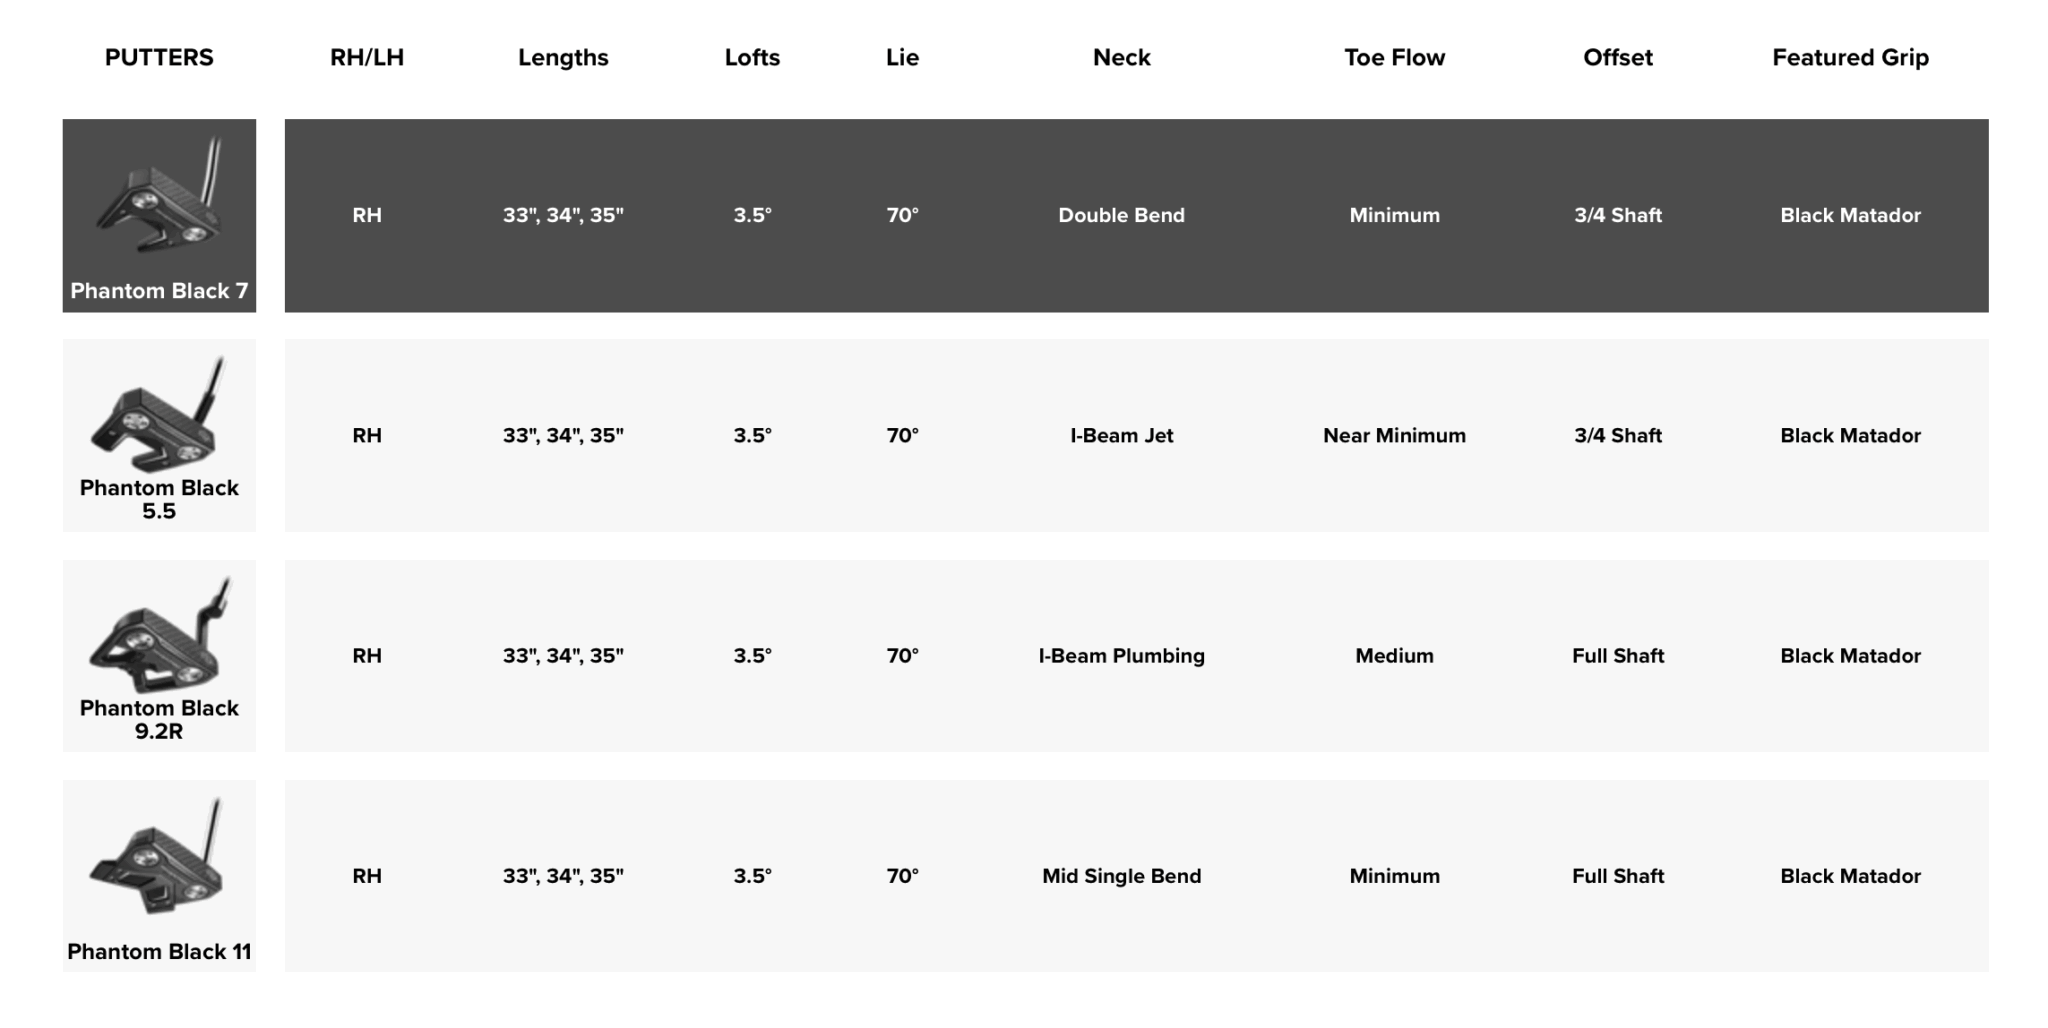Select the Phantom Black 11 name label
The height and width of the screenshot is (1028, 2048).
[x=159, y=952]
